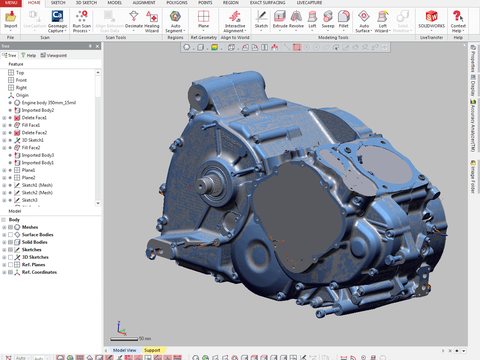Viewport: 480px width, 360px height.
Task: Open the Viewpoint tab in Tree panel
Action: point(54,55)
